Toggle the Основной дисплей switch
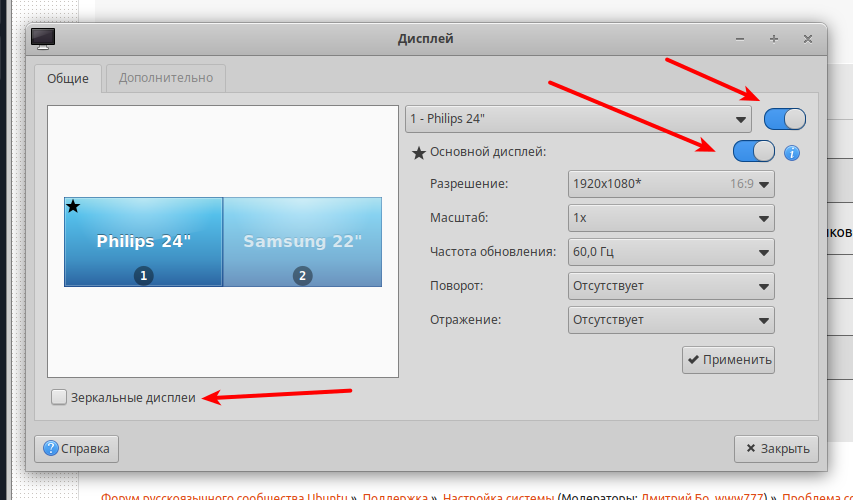This screenshot has width=853, height=500. 753,151
